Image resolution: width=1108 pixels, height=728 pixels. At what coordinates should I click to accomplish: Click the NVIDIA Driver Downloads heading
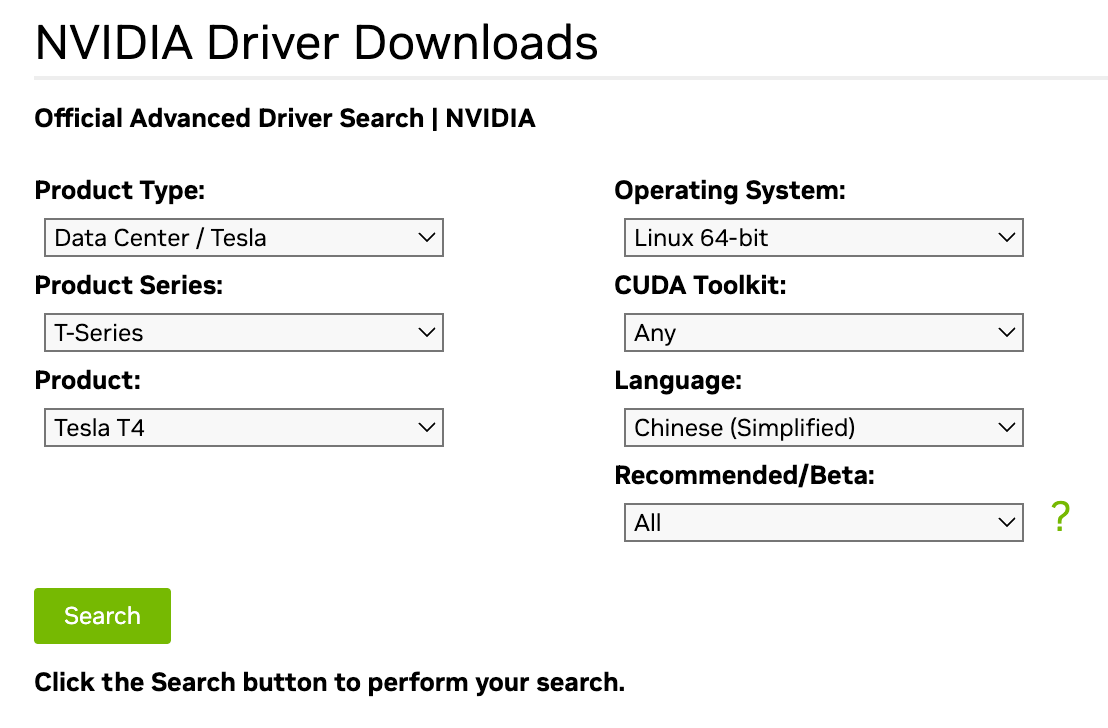316,43
